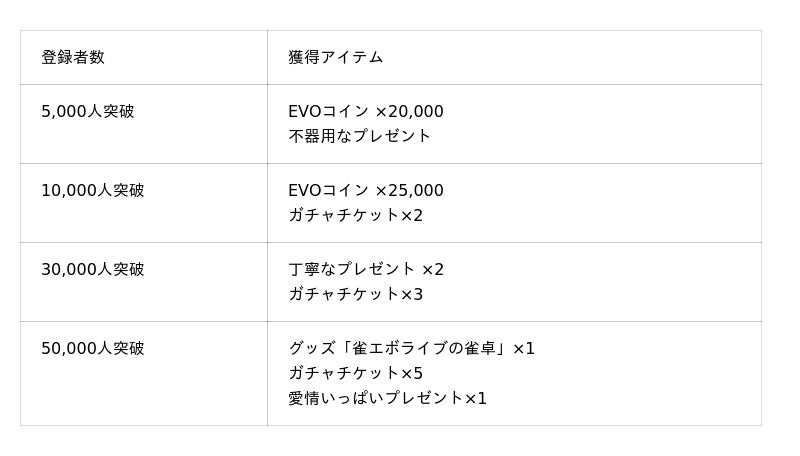Click the 50,000人突破 milestone cell

click(93, 349)
